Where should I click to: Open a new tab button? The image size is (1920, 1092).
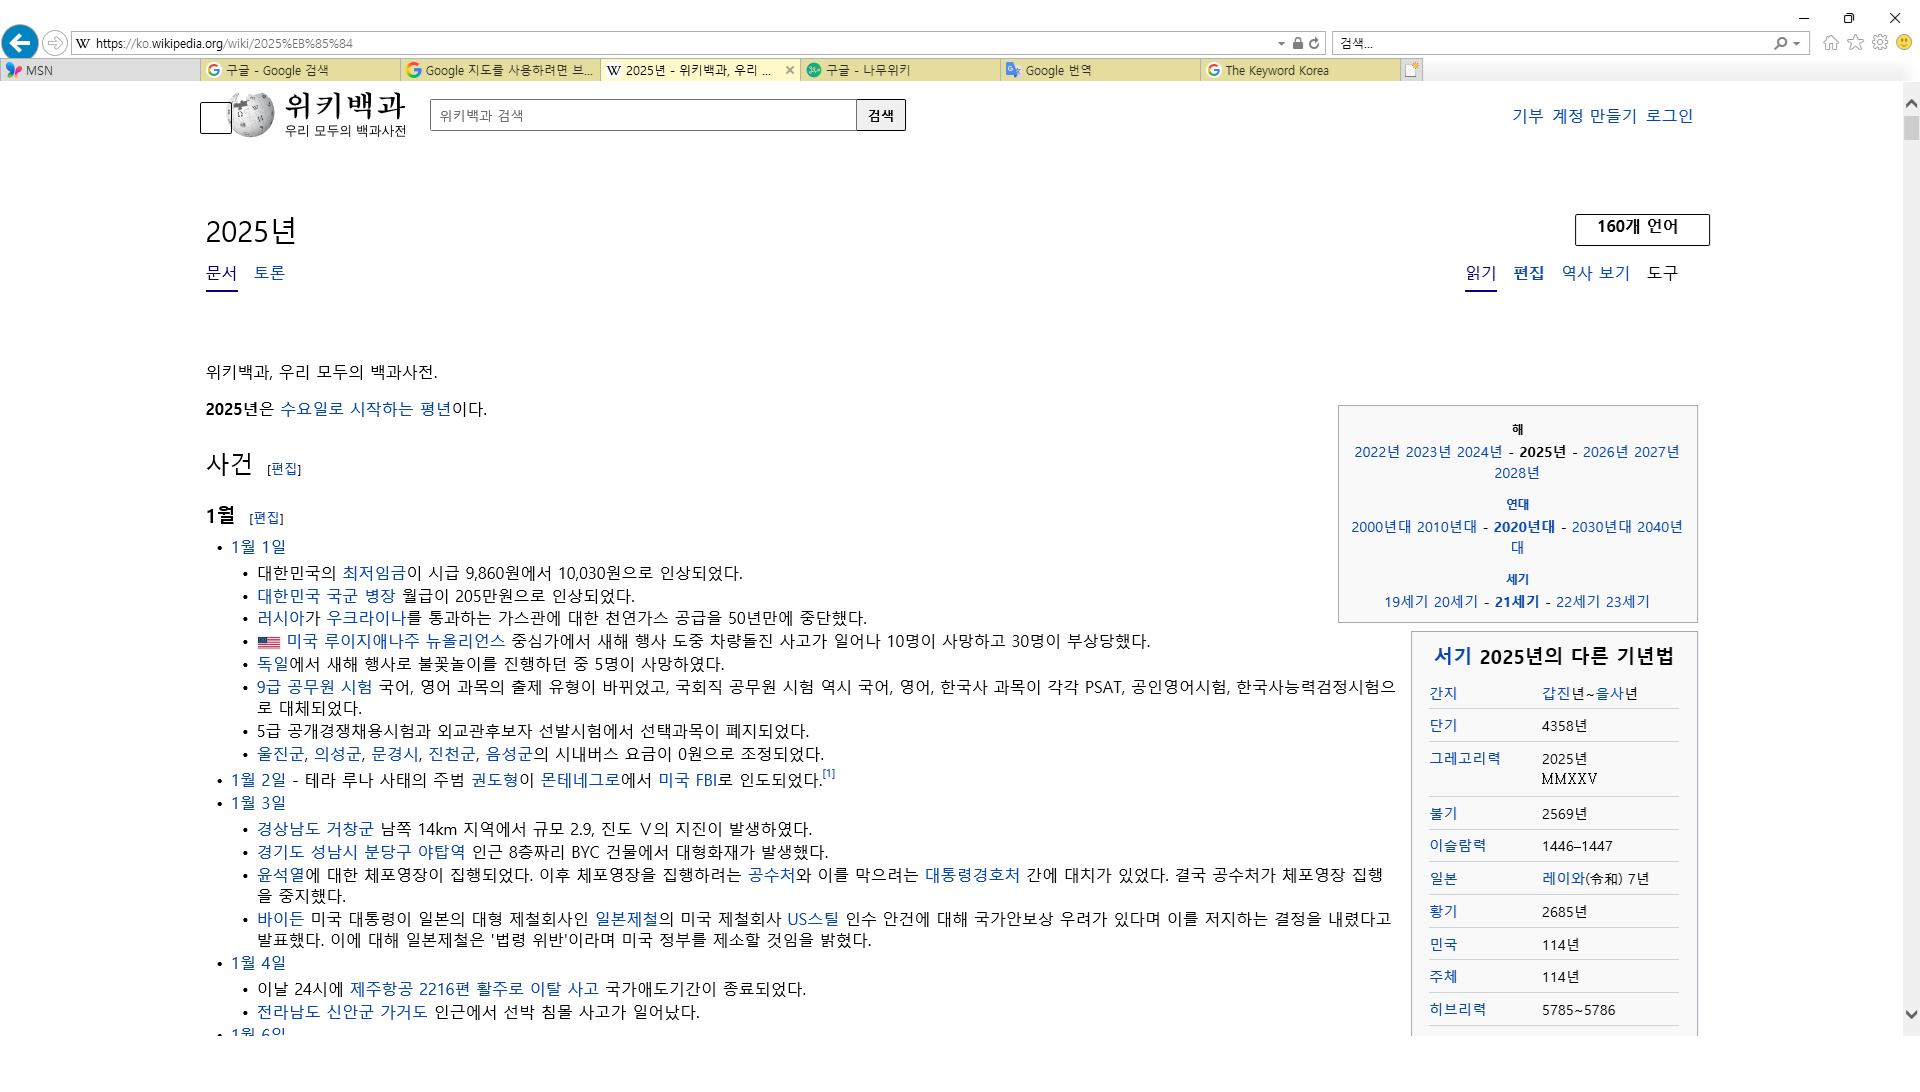[1411, 70]
